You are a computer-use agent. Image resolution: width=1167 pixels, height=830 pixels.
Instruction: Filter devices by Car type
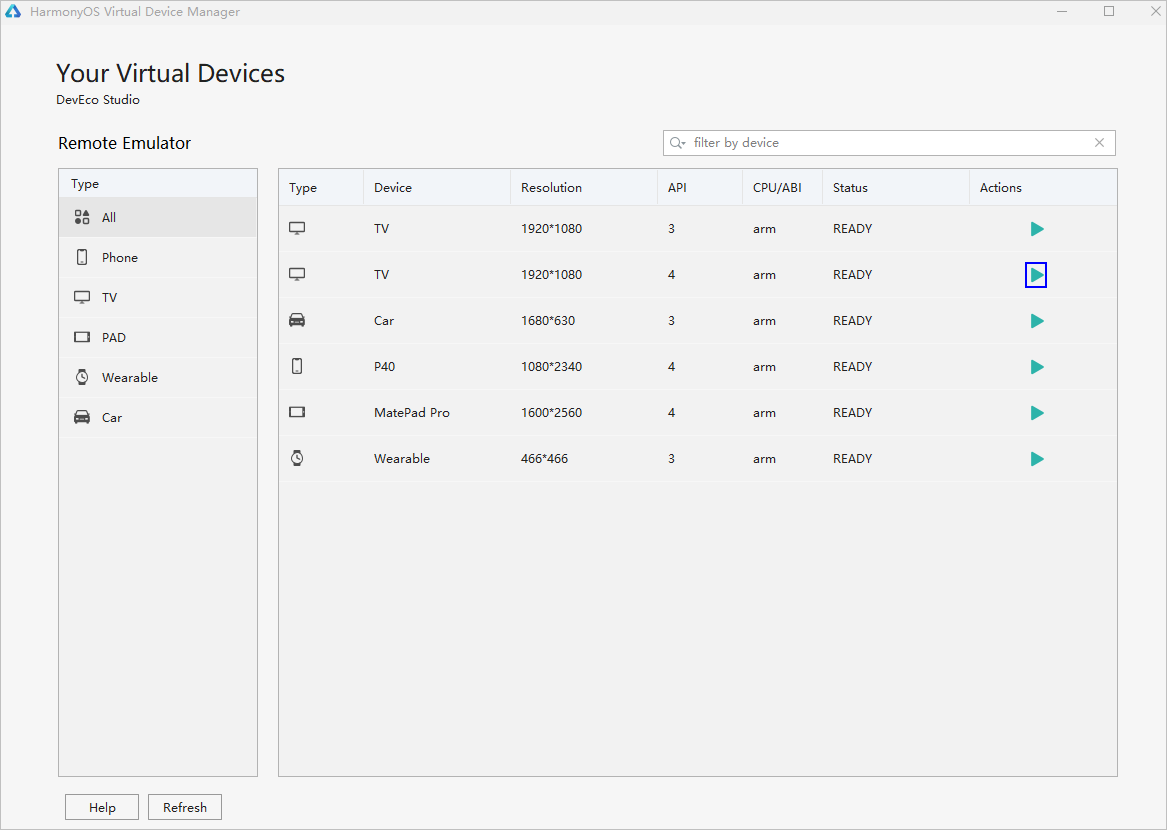[x=158, y=418]
